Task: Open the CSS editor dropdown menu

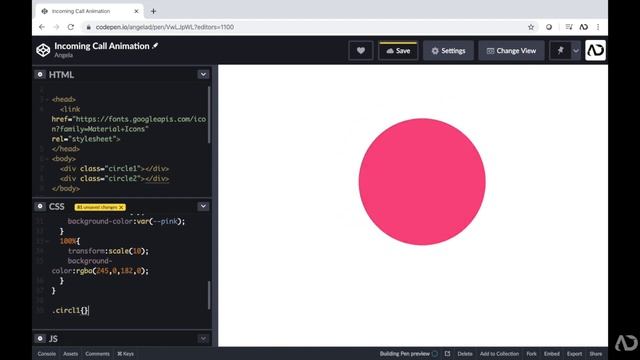Action: pyautogui.click(x=203, y=206)
